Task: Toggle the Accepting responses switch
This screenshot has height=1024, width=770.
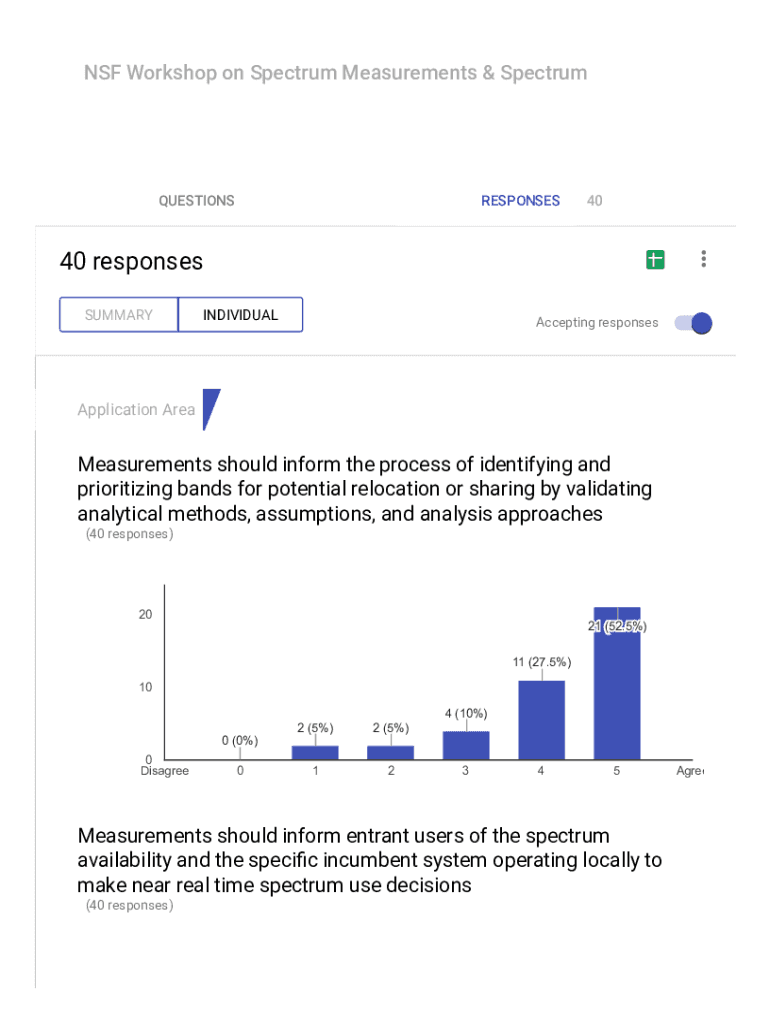Action: point(693,323)
